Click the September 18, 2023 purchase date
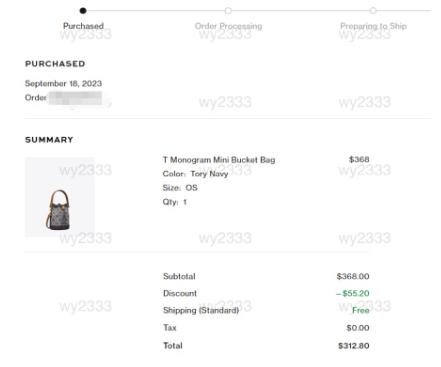Viewport: 441px width, 367px height. [x=63, y=83]
